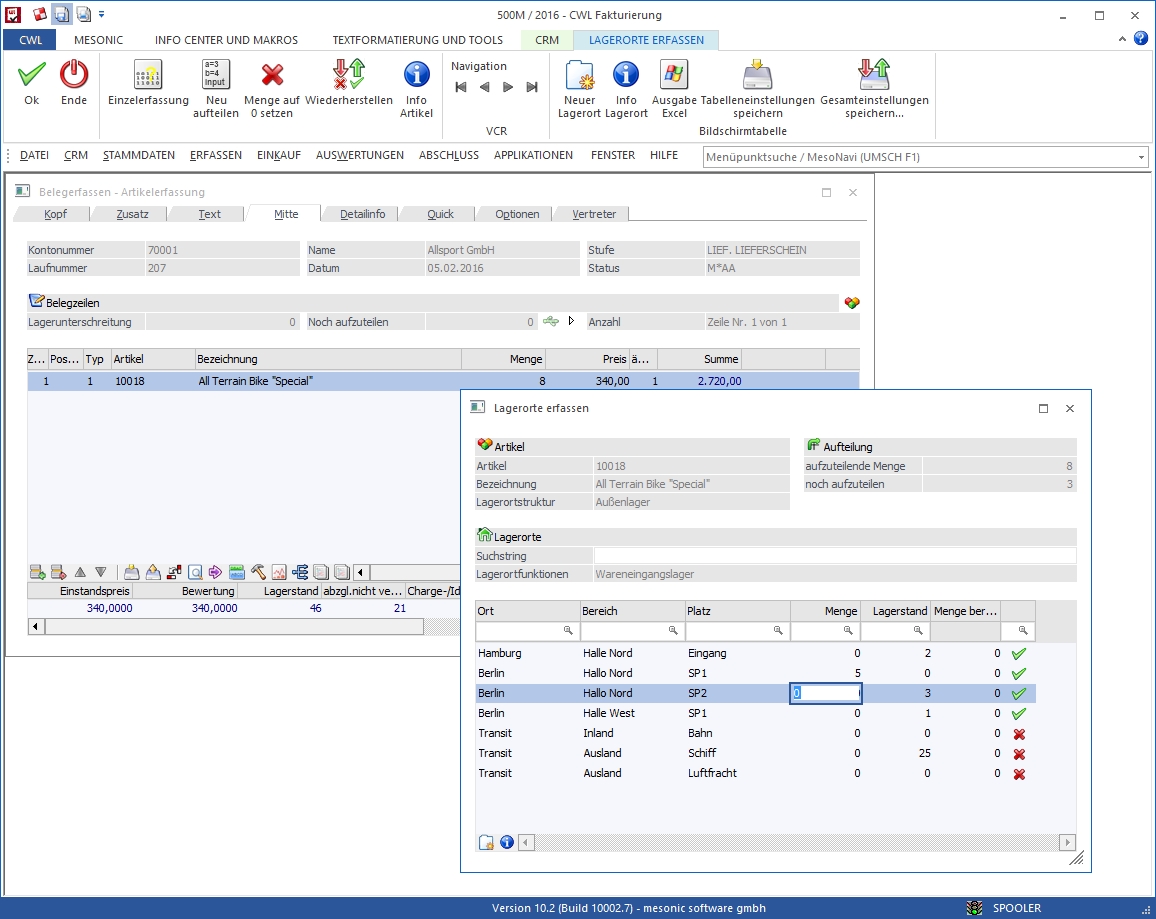Click the green check for Berlin SP1 row
Viewport: 1156px width, 919px height.
point(1017,673)
